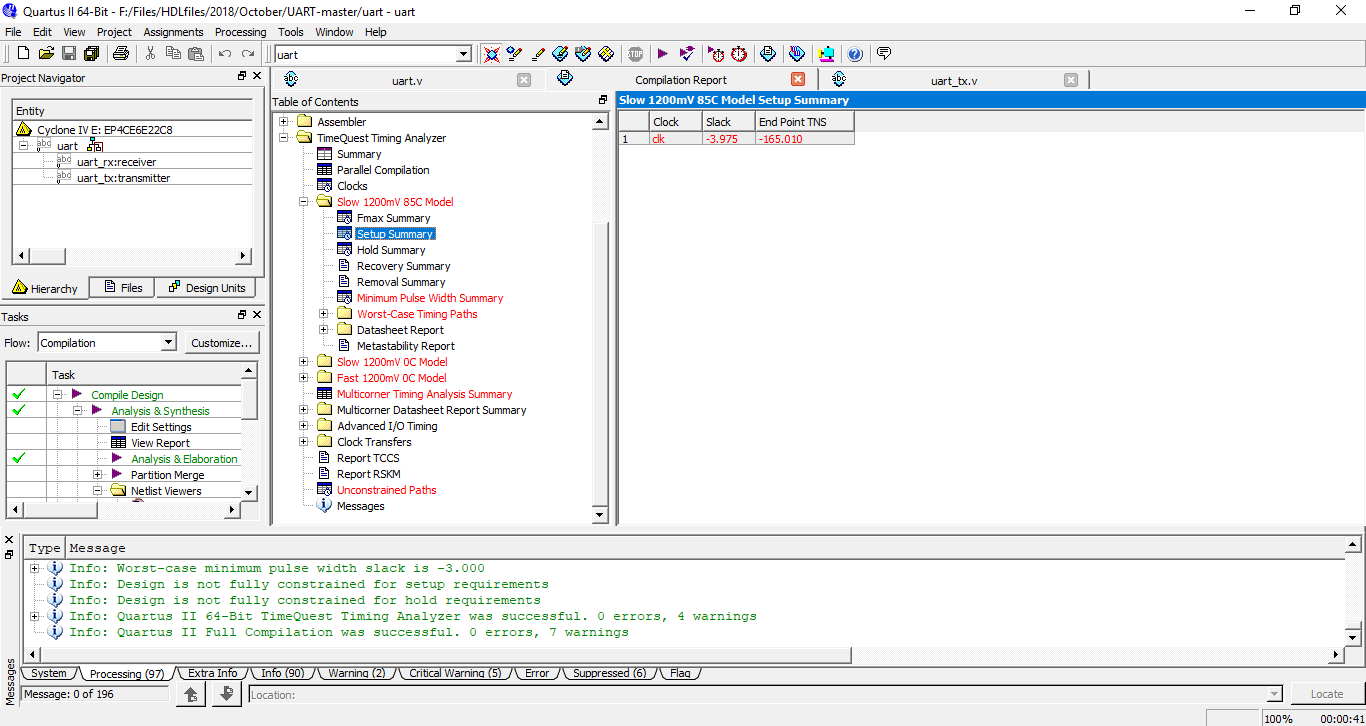Screen dimensions: 1366x726
Task: Click the Copy icon
Action: click(x=173, y=54)
